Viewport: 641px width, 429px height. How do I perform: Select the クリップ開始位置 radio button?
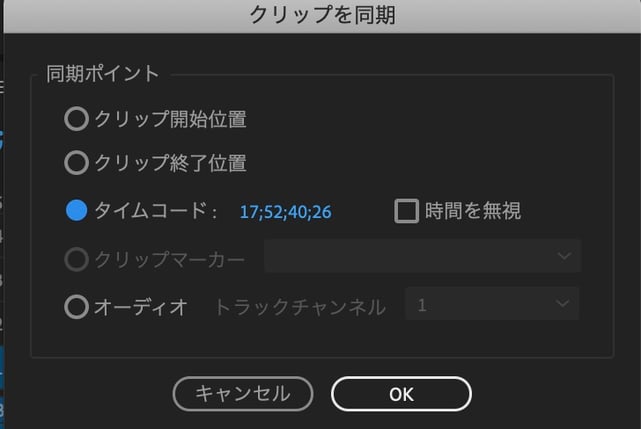click(76, 119)
